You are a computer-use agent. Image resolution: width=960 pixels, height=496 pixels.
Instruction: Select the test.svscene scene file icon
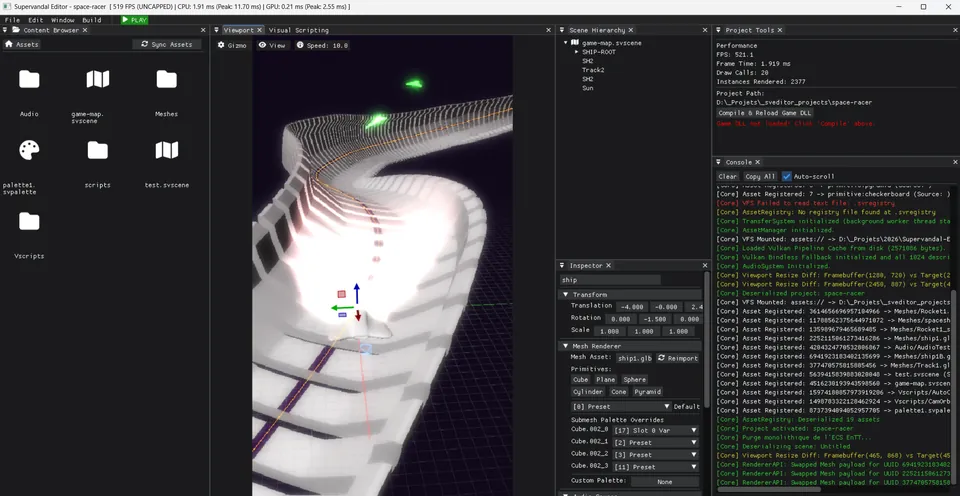[167, 150]
